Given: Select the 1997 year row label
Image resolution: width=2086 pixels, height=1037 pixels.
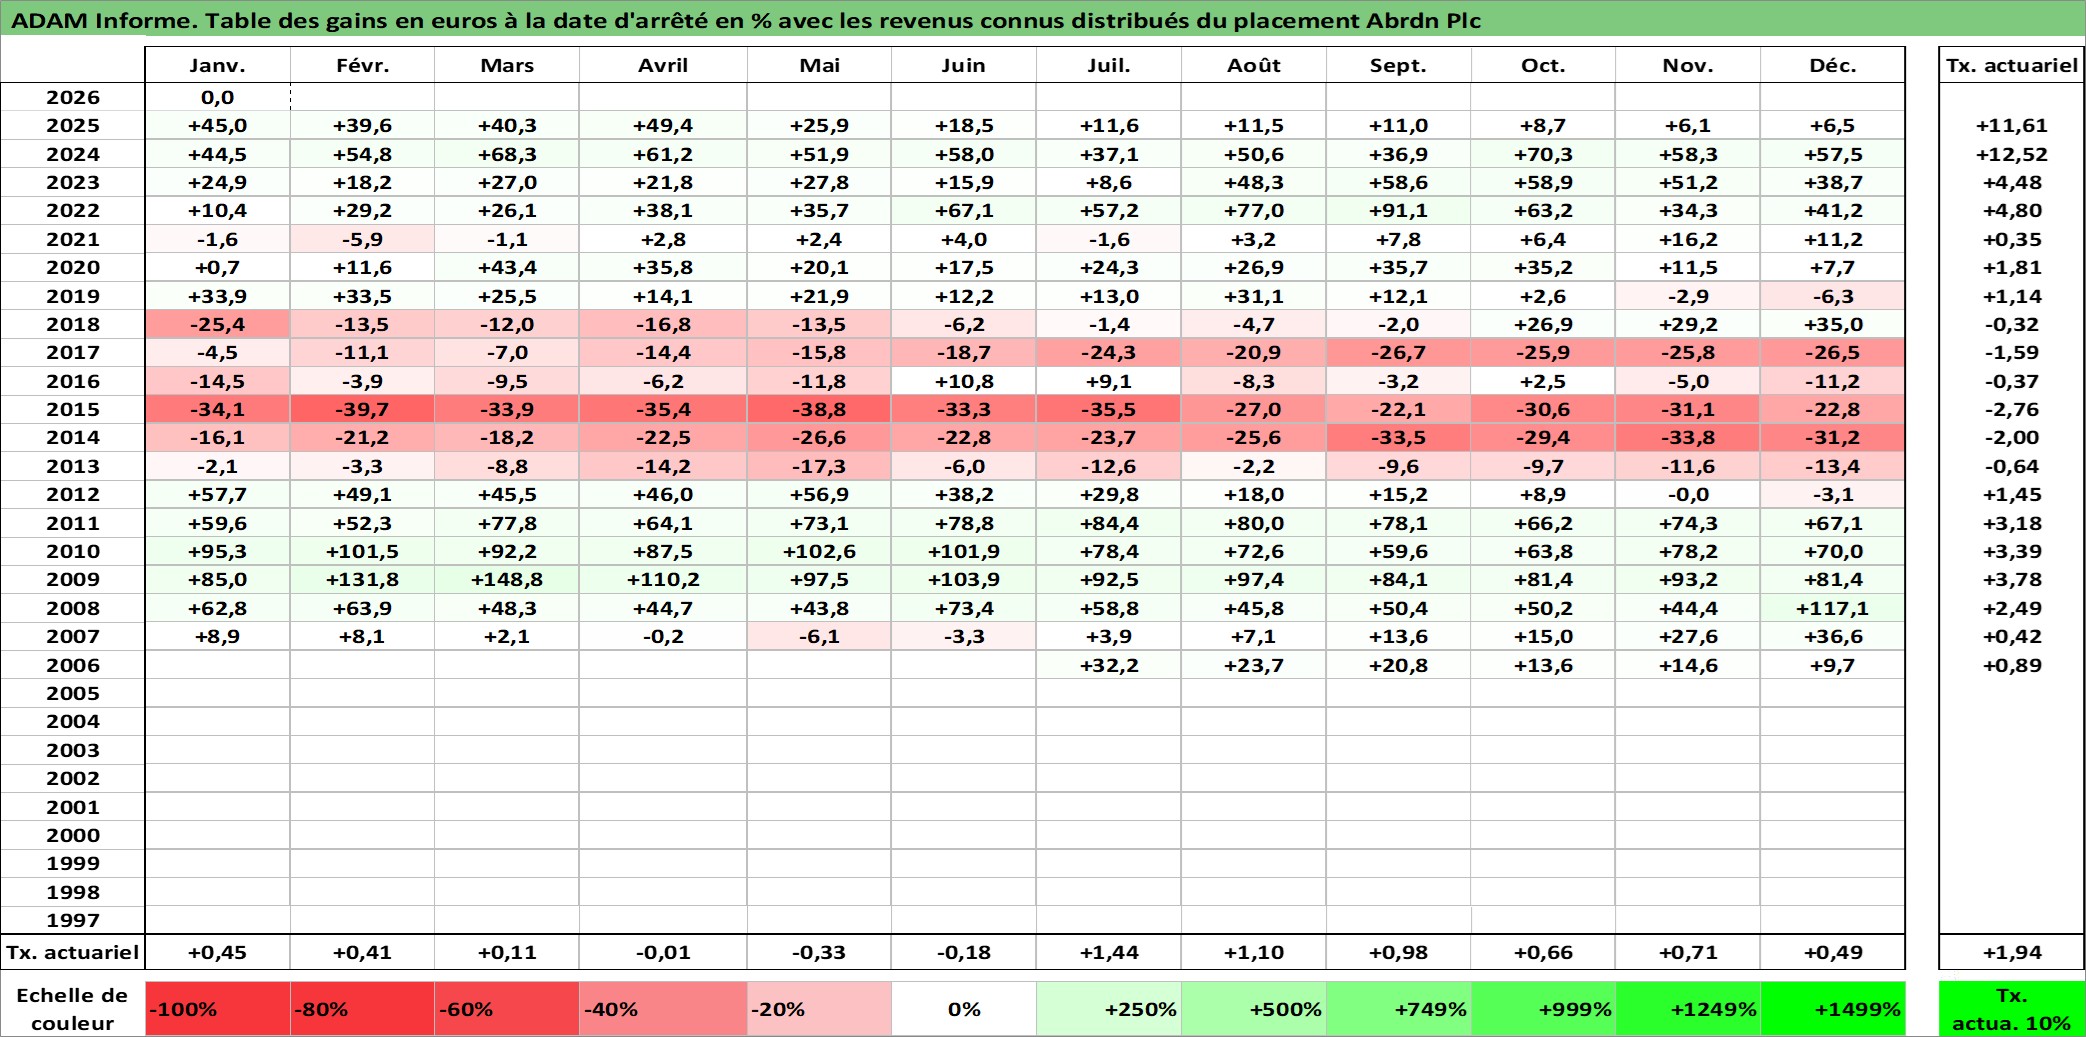Looking at the screenshot, I should click(73, 920).
